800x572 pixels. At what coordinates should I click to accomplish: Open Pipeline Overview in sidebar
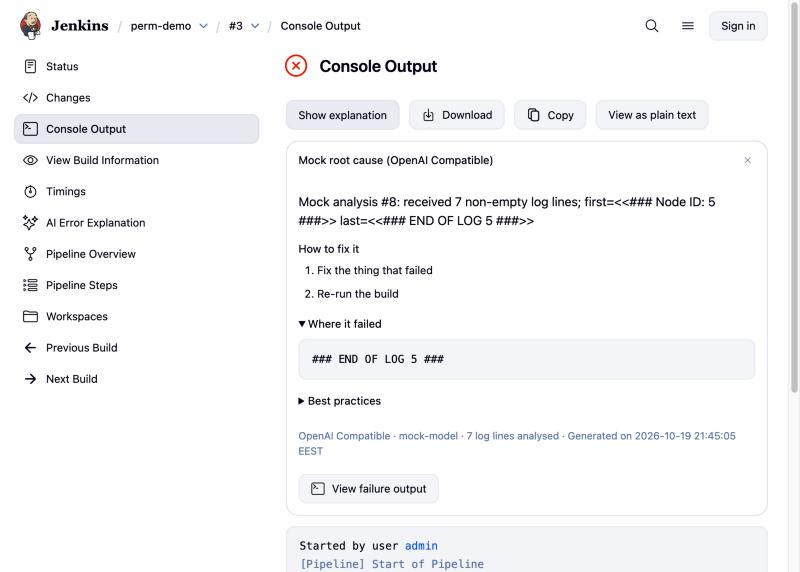point(136,254)
